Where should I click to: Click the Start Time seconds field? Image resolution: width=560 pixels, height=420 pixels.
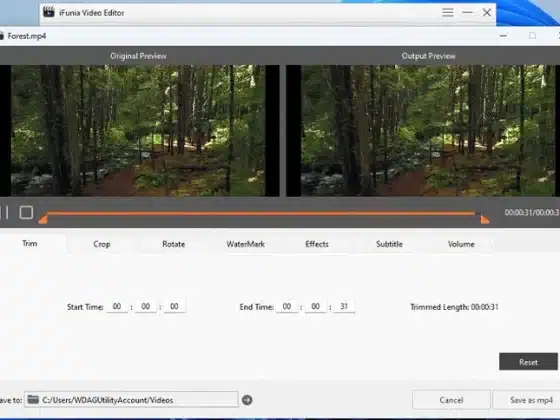[x=174, y=306]
